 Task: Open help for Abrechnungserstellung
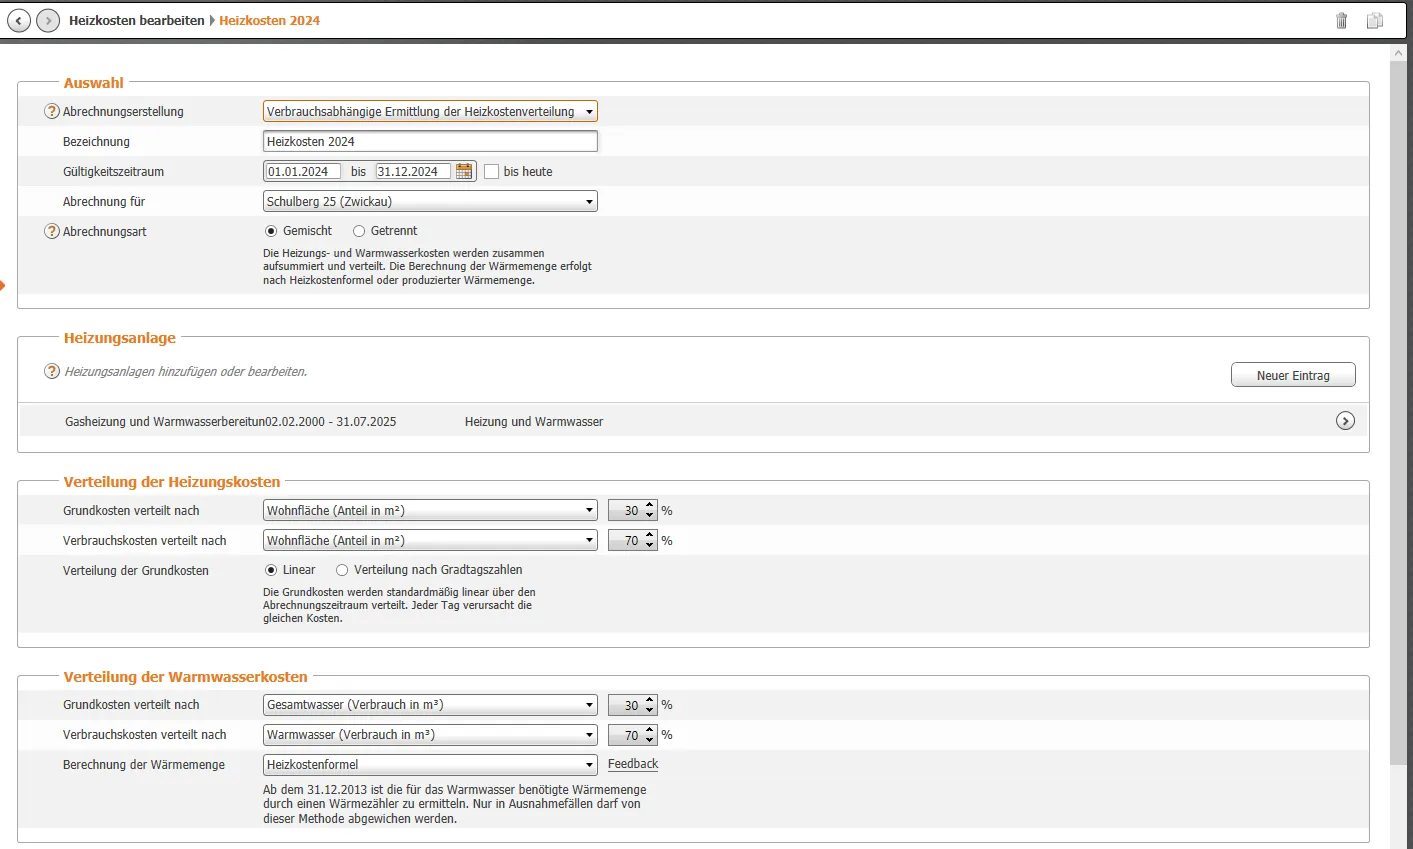click(x=52, y=111)
